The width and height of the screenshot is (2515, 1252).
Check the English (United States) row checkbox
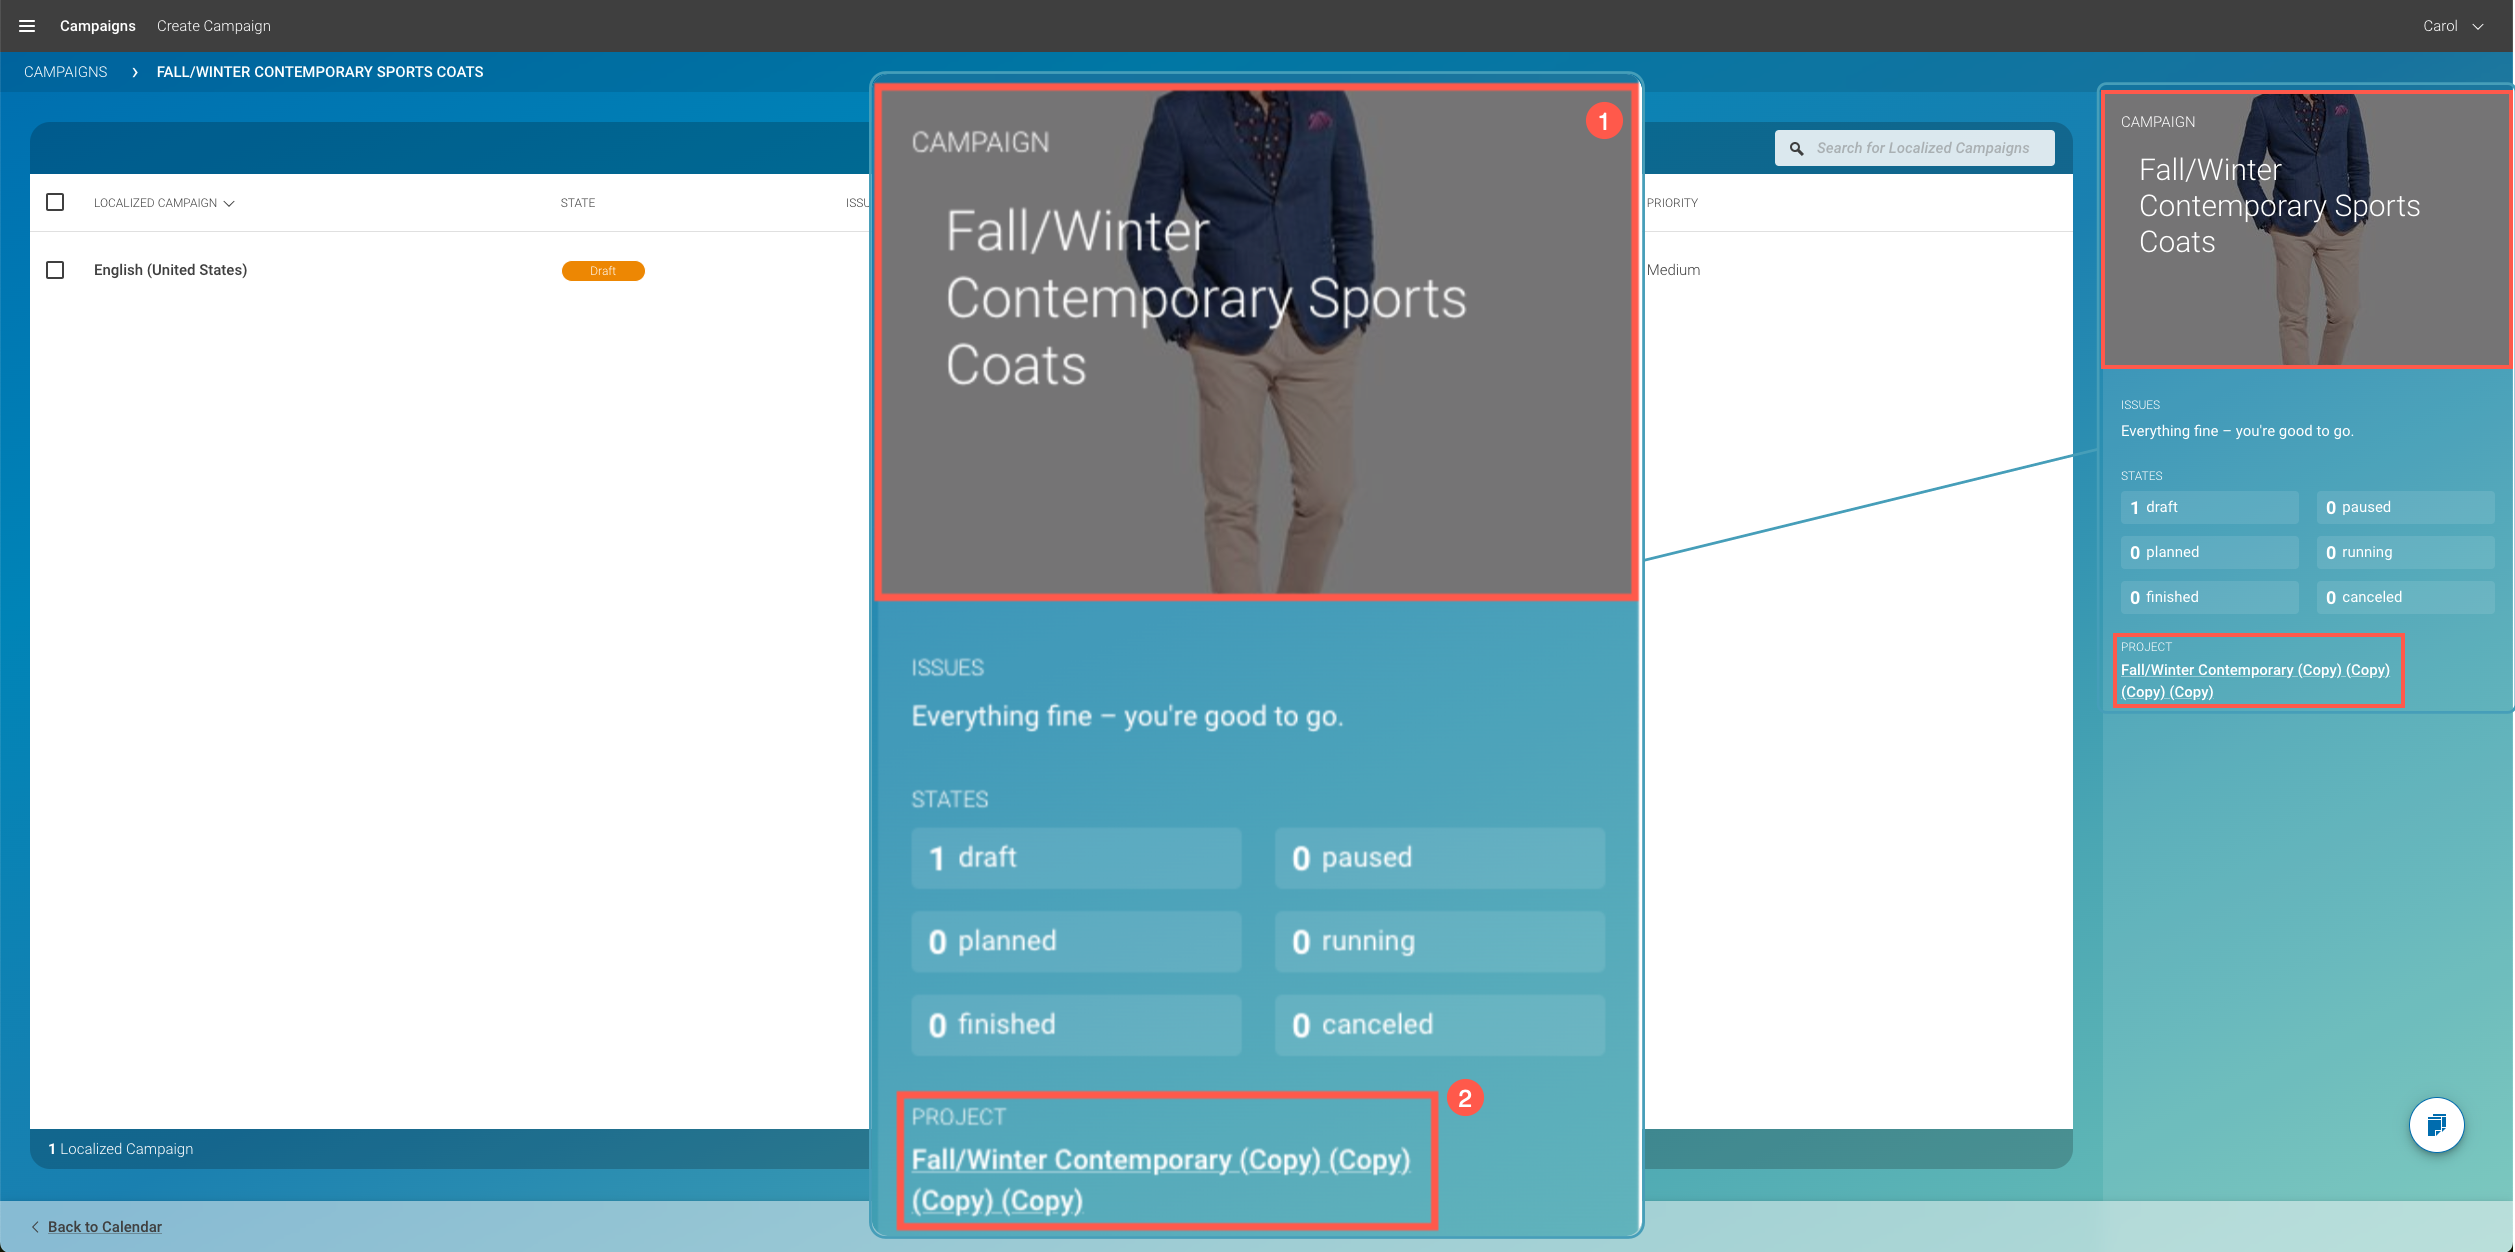[55, 270]
